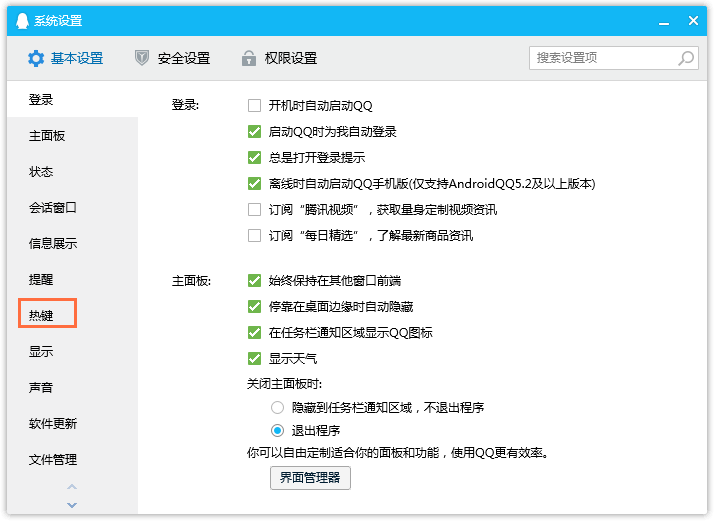Uncheck 始终保持在其他窗口前端

(x=254, y=280)
